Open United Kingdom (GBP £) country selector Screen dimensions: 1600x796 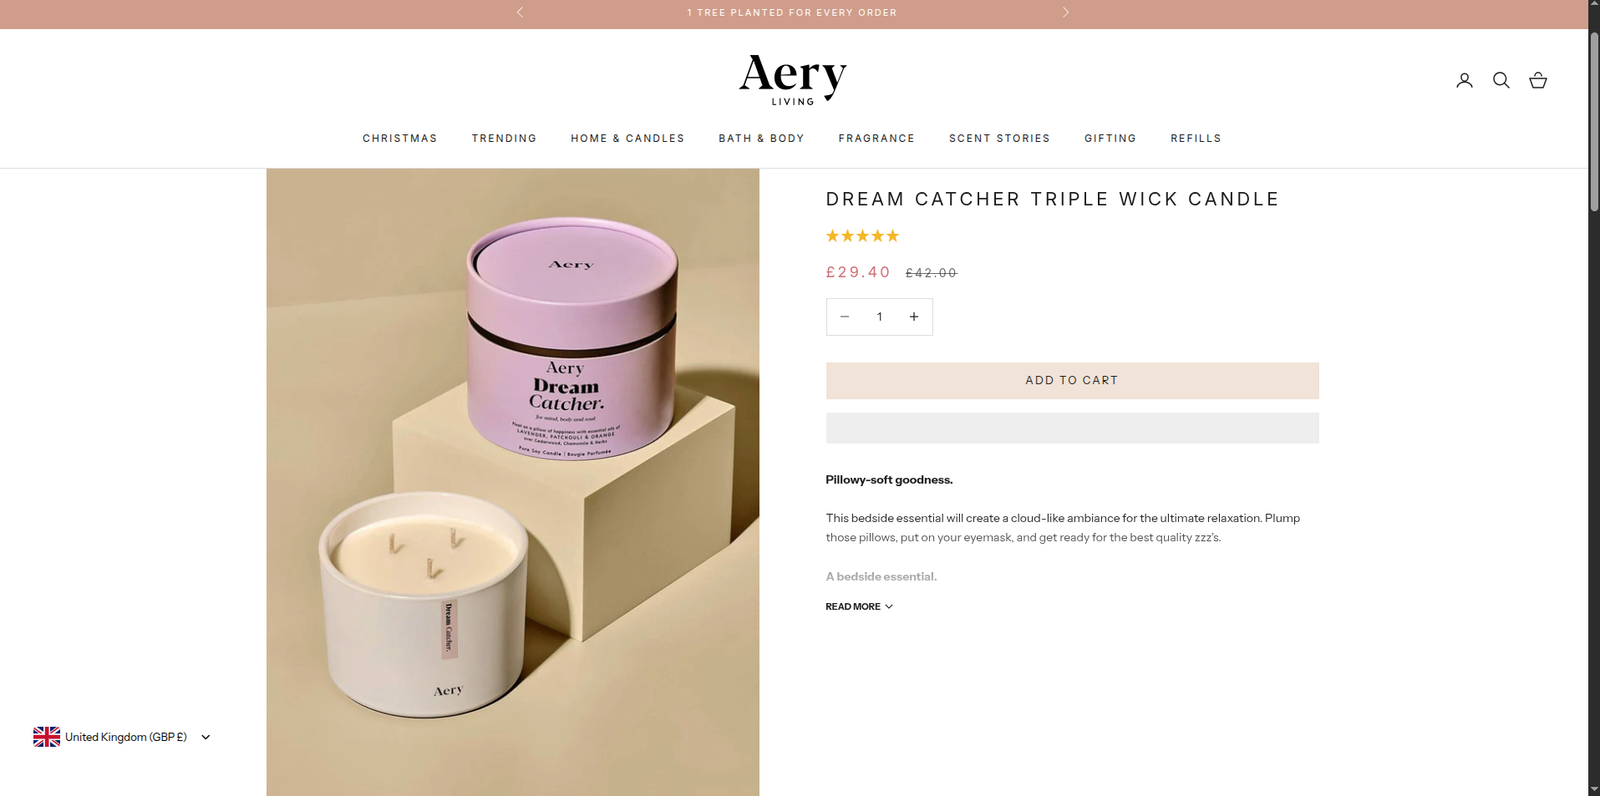click(x=122, y=737)
